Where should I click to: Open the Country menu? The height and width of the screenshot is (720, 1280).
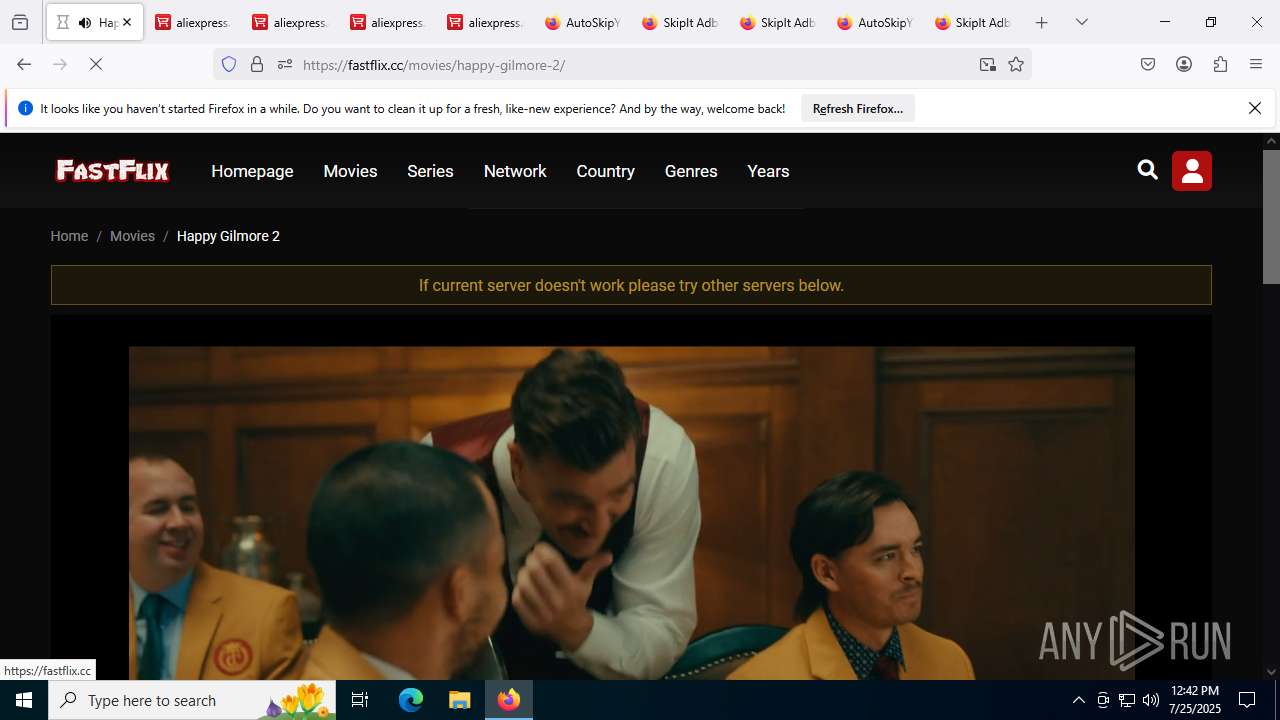[x=605, y=171]
